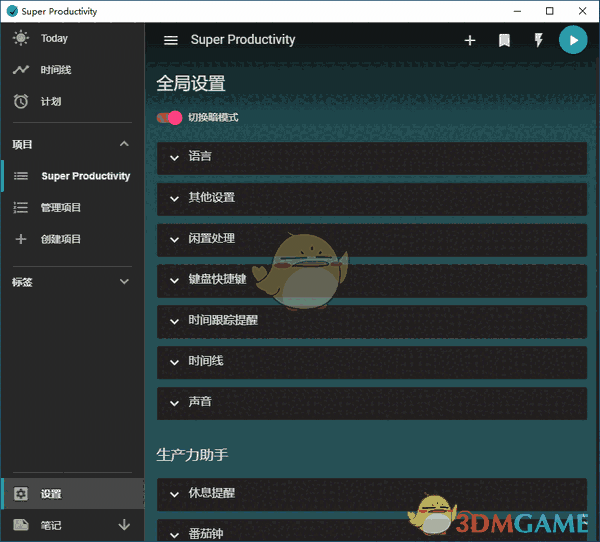Screen dimensions: 600x542
Task: Start tracking with the round play button
Action: pos(573,40)
